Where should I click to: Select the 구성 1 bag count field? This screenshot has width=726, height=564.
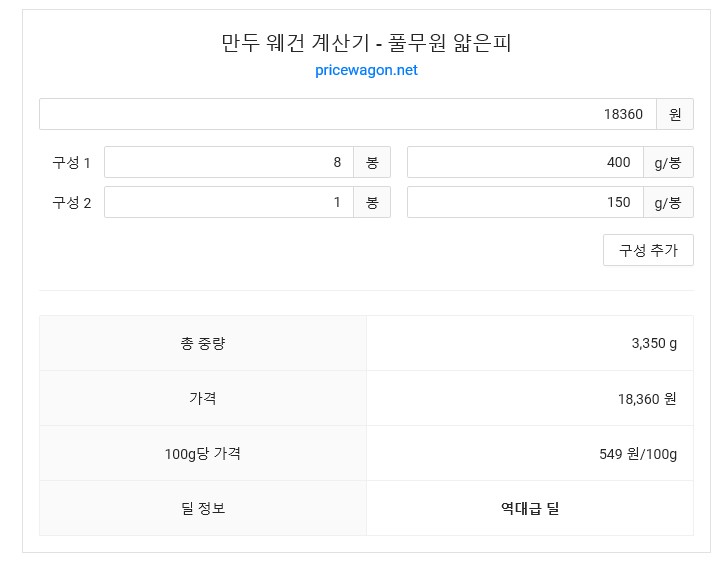pos(229,162)
